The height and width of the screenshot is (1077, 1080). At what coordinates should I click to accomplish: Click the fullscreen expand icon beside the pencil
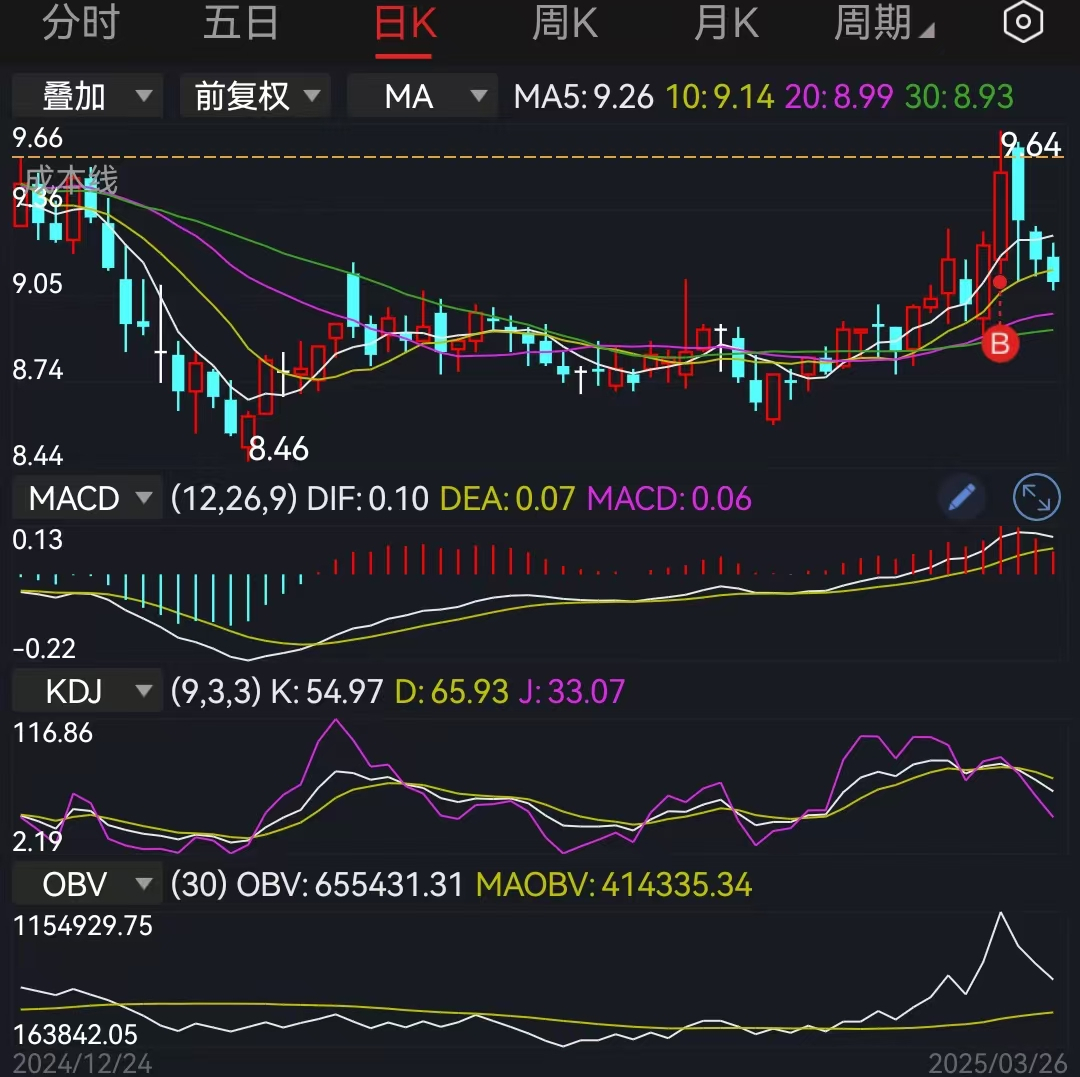(x=1036, y=497)
